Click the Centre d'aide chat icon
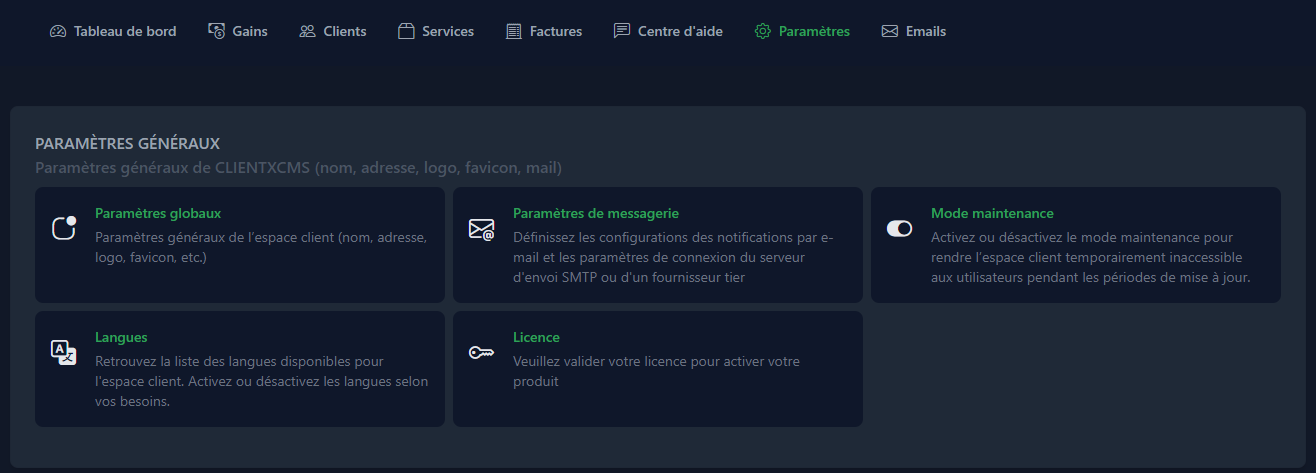The image size is (1316, 473). pyautogui.click(x=622, y=31)
